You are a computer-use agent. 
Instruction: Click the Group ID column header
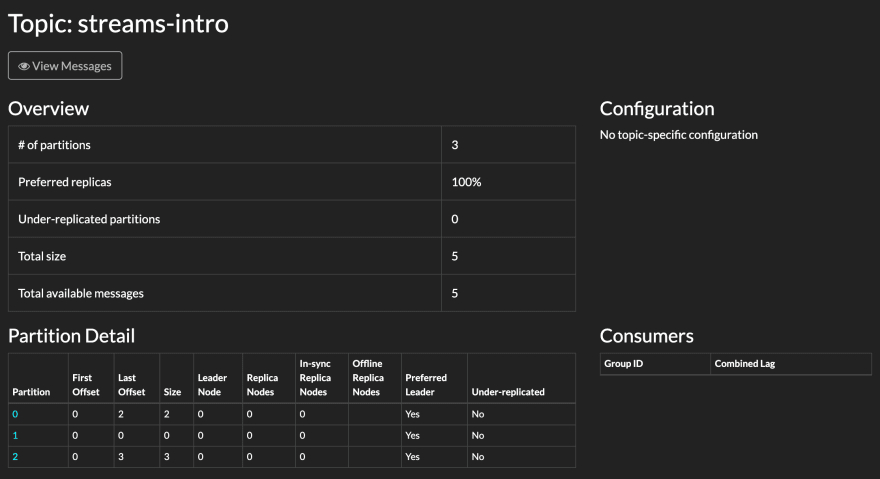click(624, 364)
